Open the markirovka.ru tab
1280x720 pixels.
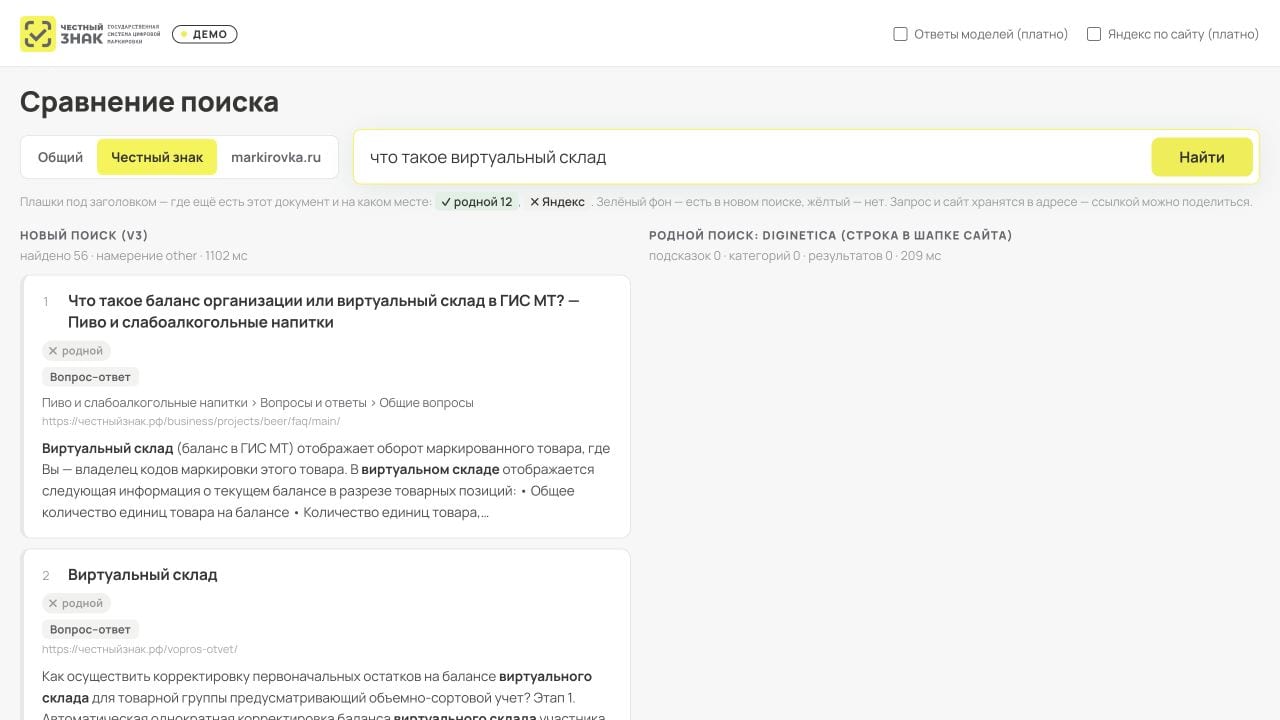pyautogui.click(x=276, y=157)
